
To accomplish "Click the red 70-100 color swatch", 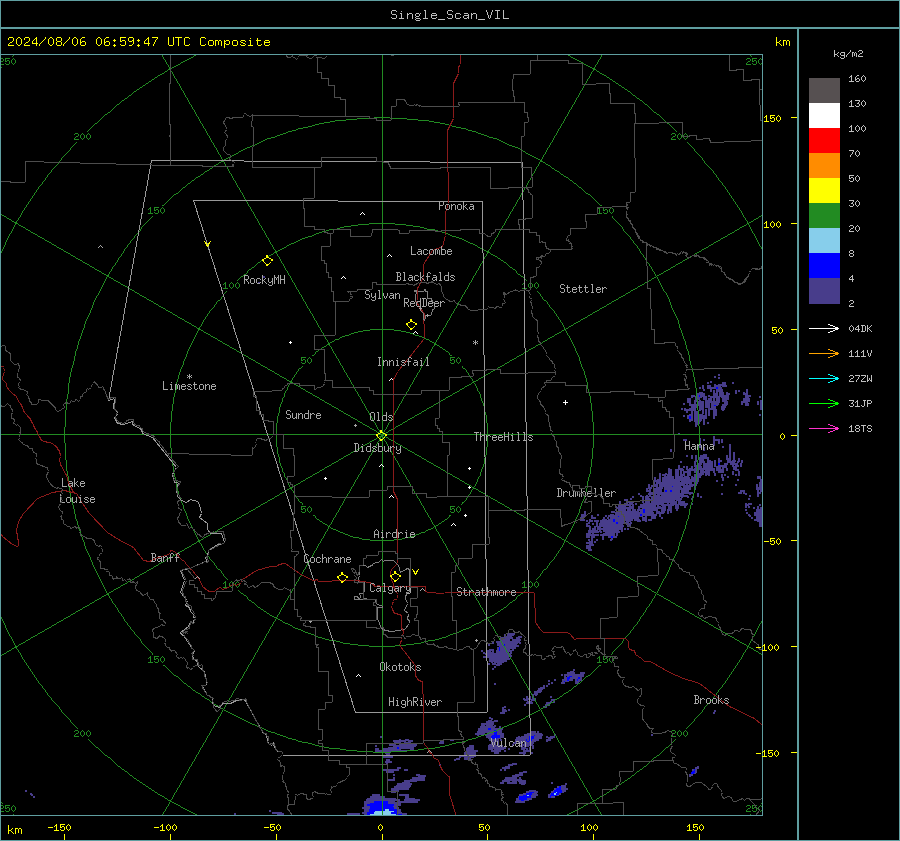I will [824, 141].
